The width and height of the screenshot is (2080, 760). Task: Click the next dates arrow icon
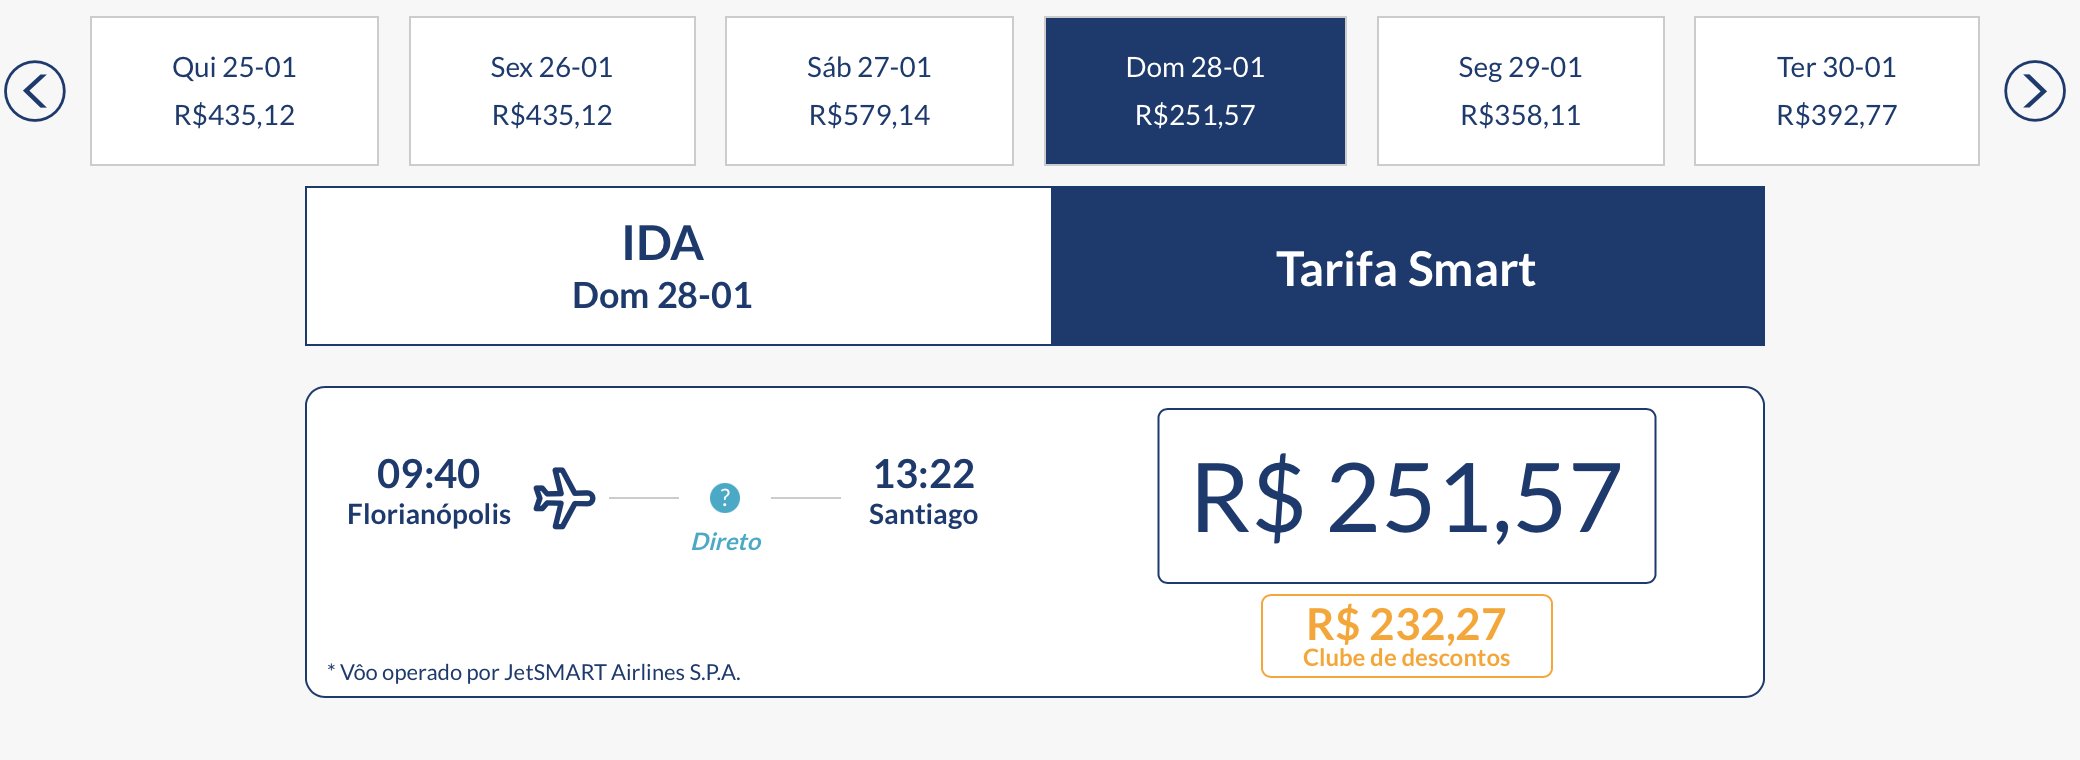coord(2034,91)
